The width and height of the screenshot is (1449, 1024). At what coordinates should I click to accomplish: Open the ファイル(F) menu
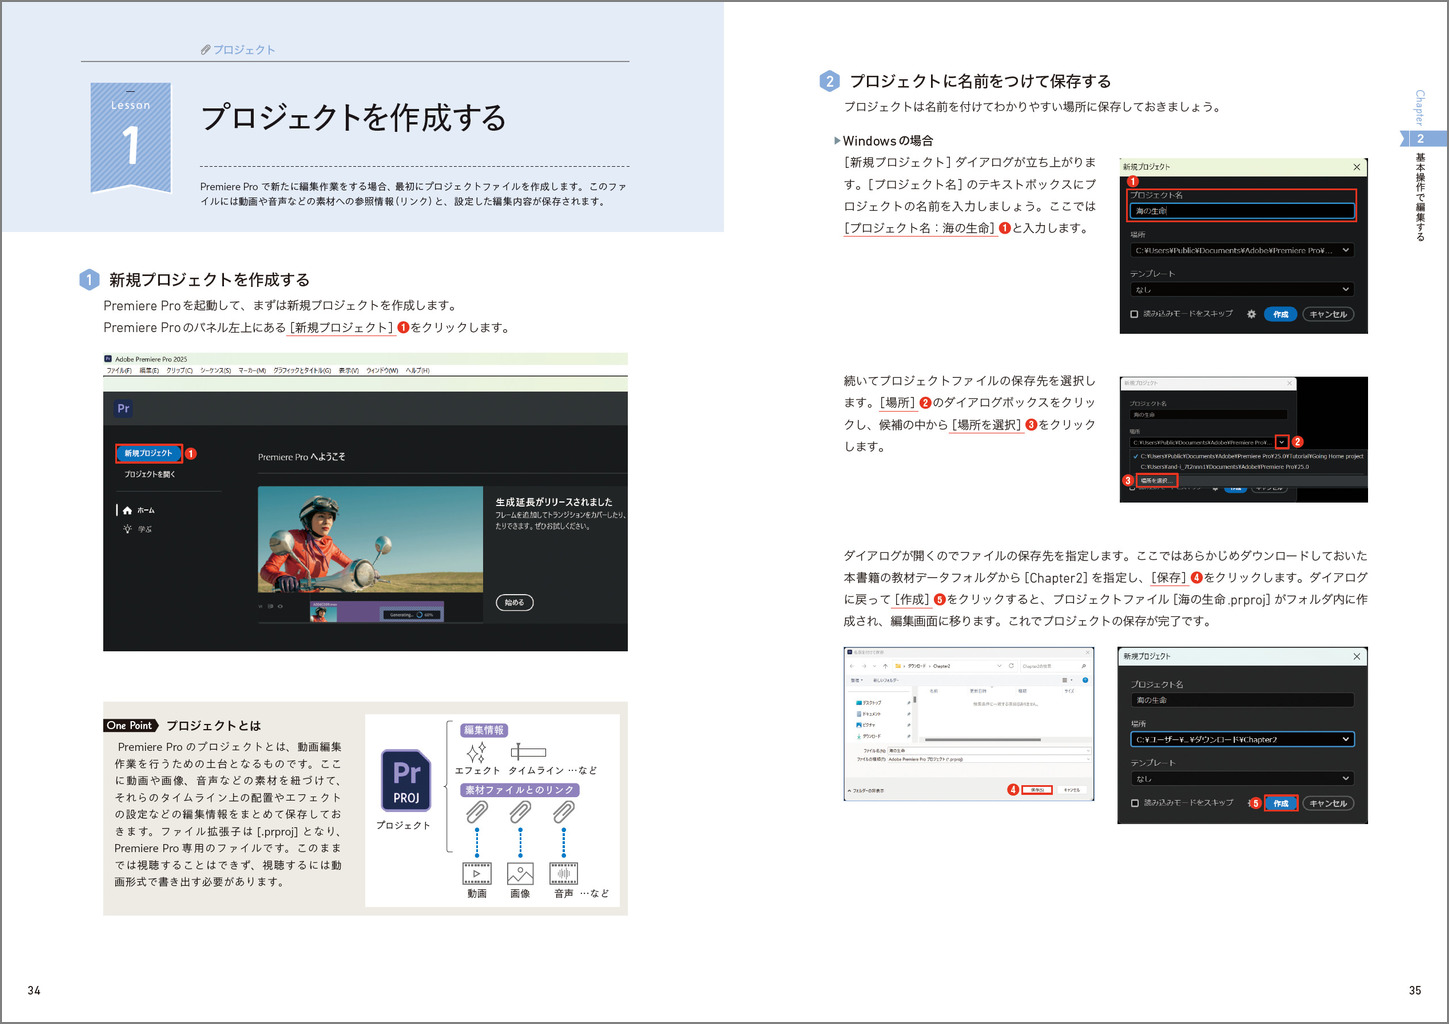coord(119,371)
